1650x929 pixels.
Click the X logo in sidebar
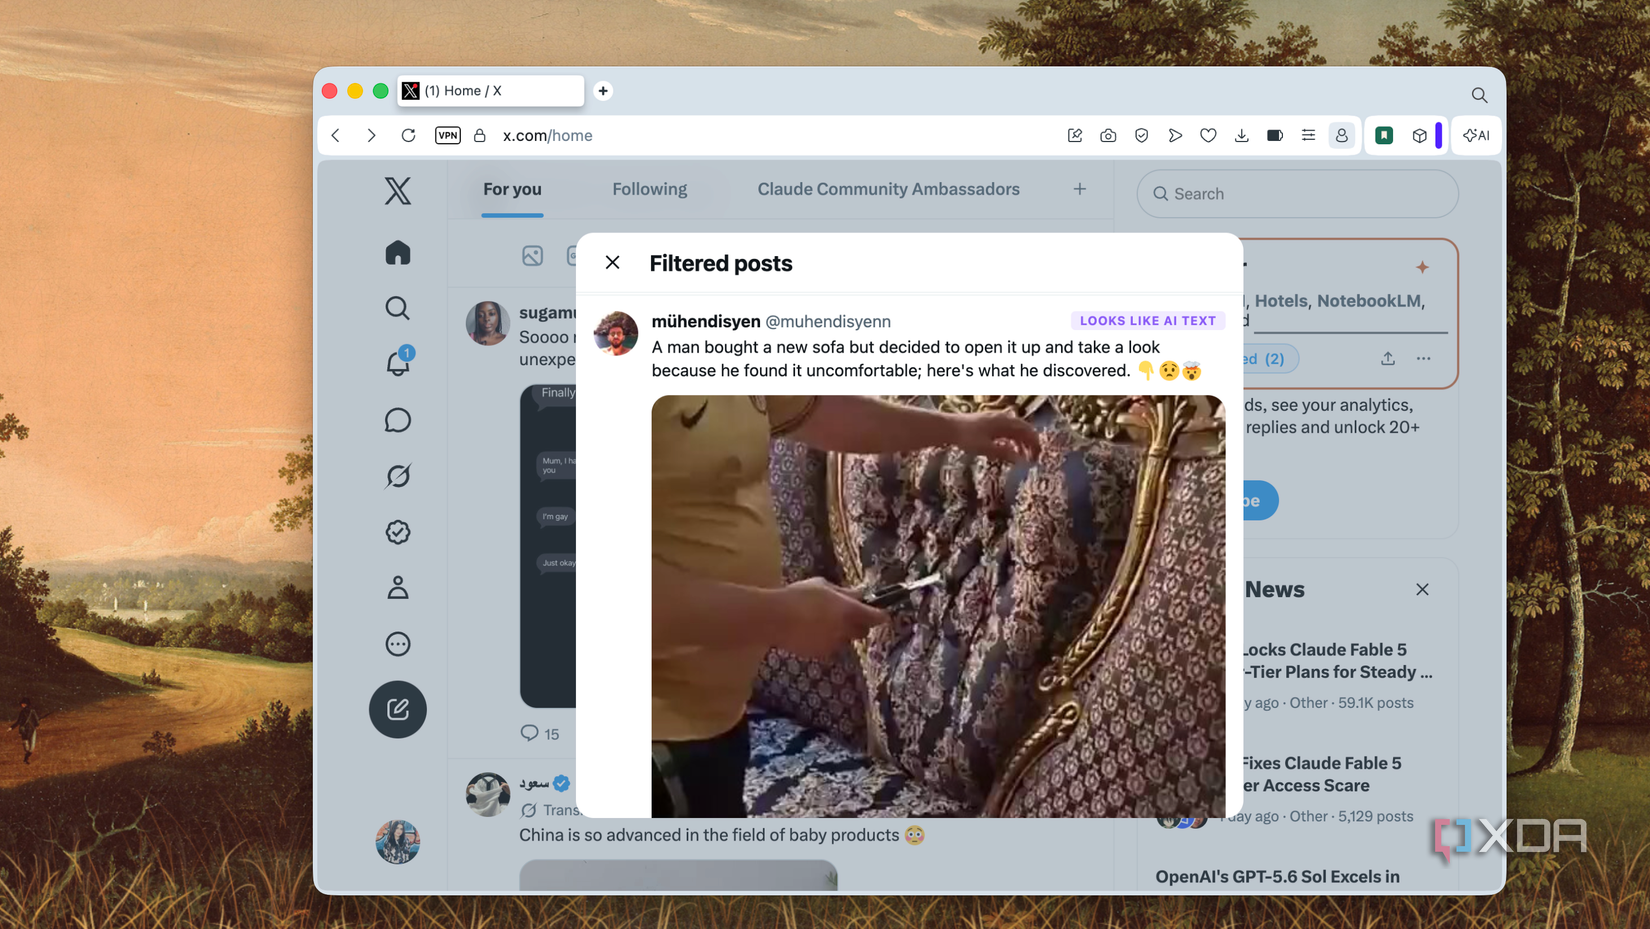coord(398,190)
